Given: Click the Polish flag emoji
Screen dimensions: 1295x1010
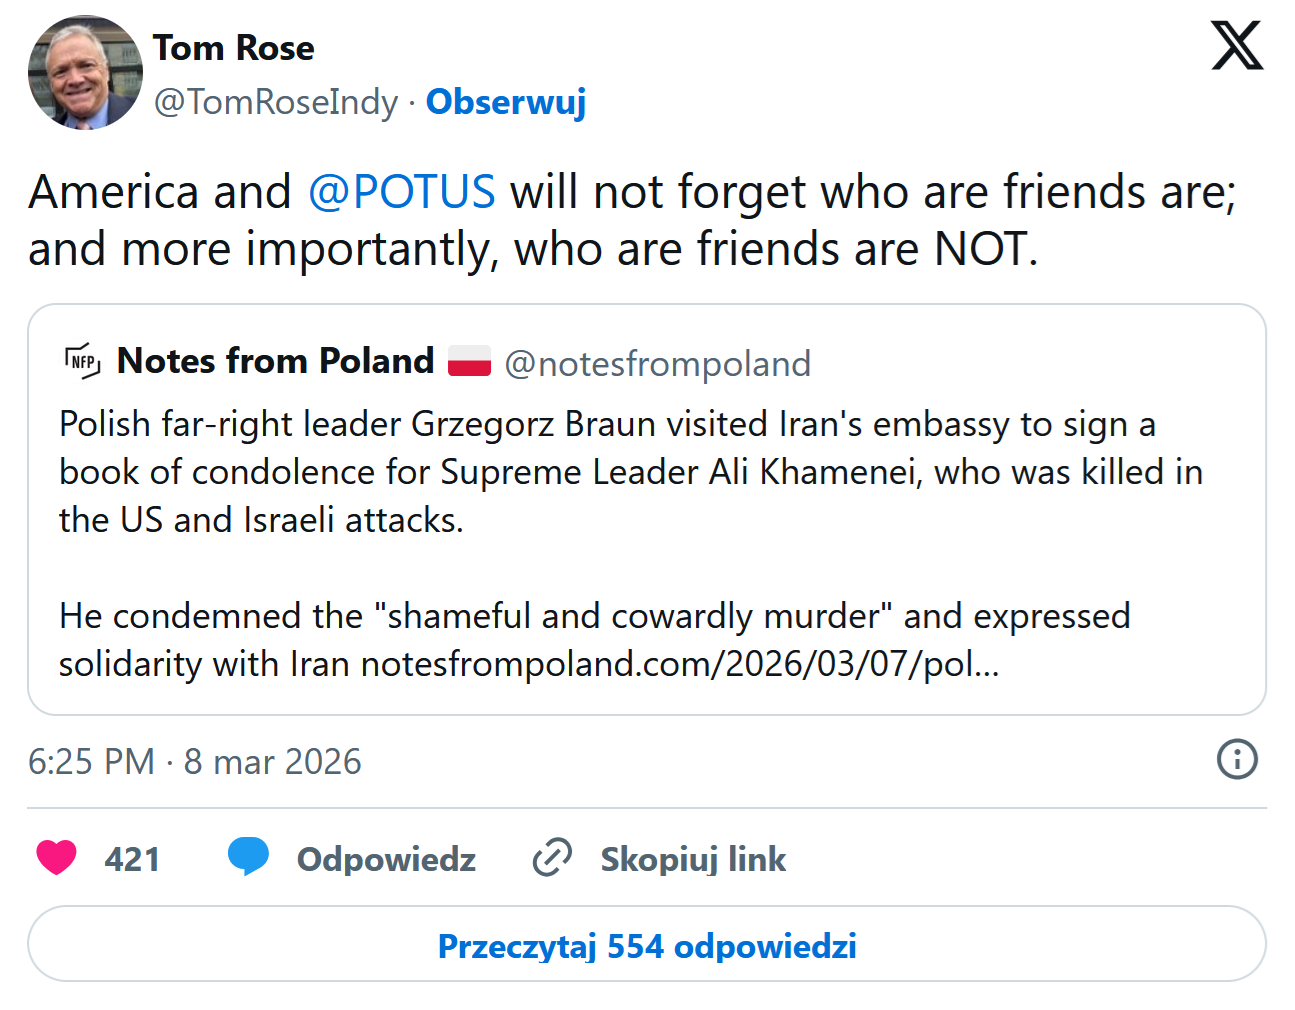Looking at the screenshot, I should click(x=469, y=361).
